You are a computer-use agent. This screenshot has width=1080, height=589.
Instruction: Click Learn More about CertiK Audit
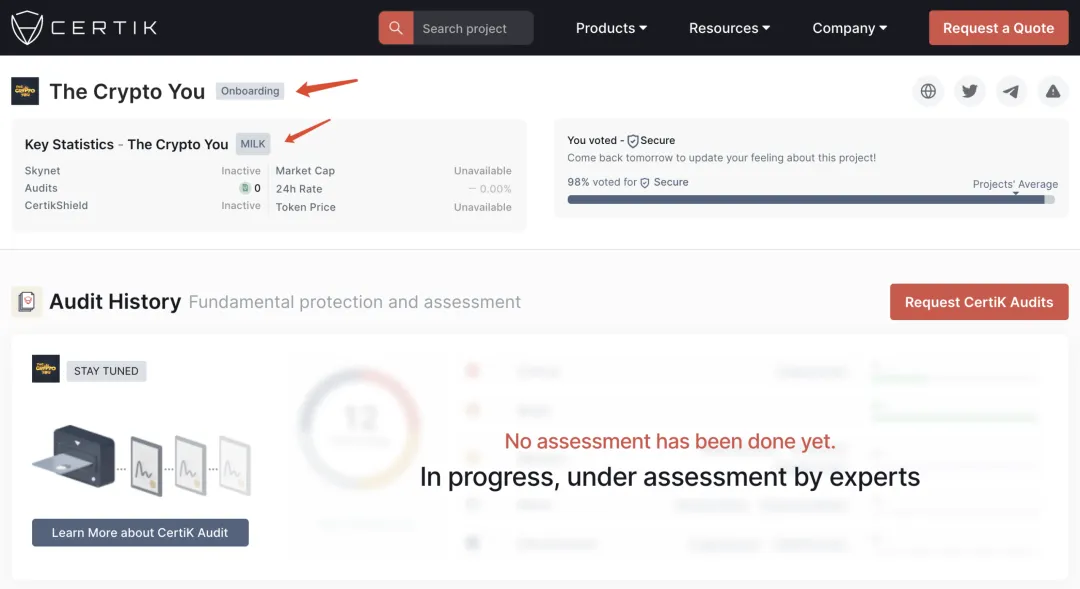coord(140,533)
